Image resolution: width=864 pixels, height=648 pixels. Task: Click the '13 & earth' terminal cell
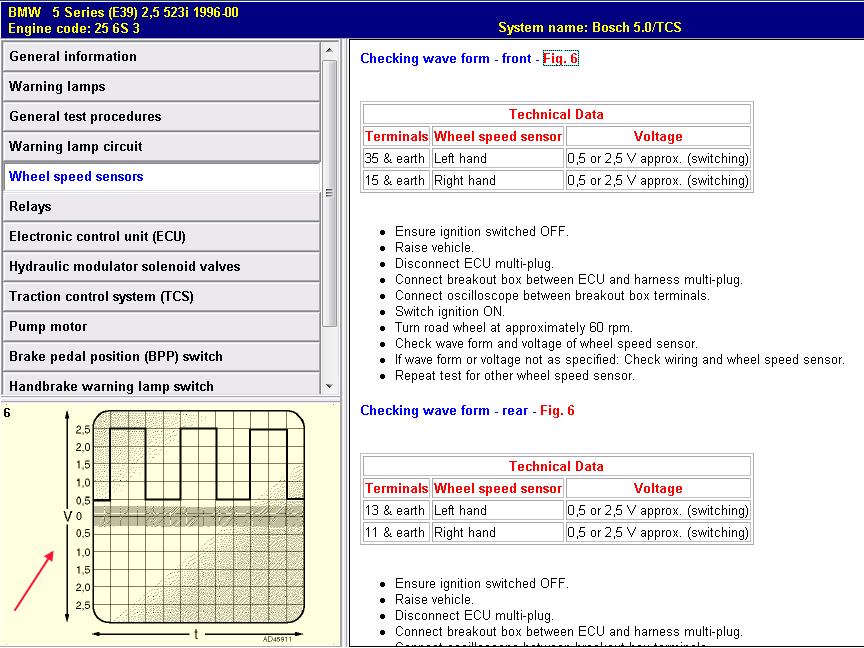pos(395,511)
